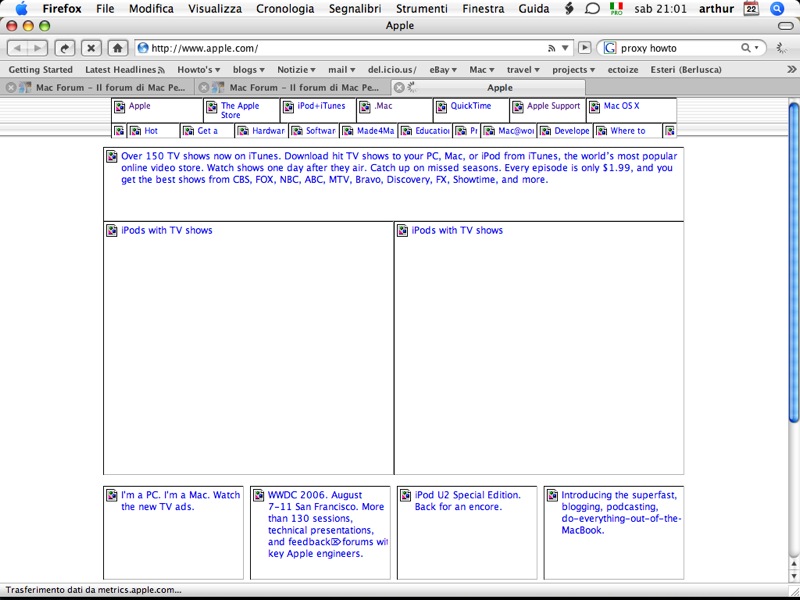This screenshot has height=600, width=800.
Task: Click the URL field showing www.apple.com
Action: (x=354, y=48)
